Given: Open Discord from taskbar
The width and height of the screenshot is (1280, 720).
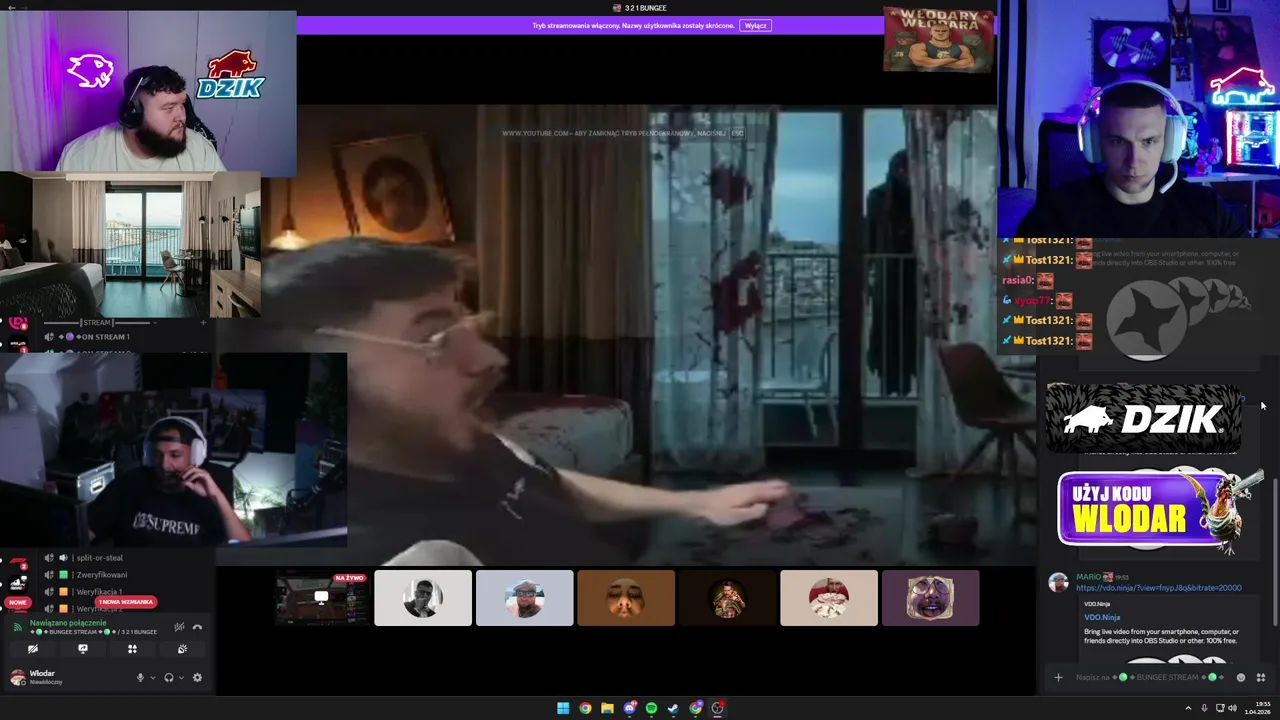Looking at the screenshot, I should (629, 708).
